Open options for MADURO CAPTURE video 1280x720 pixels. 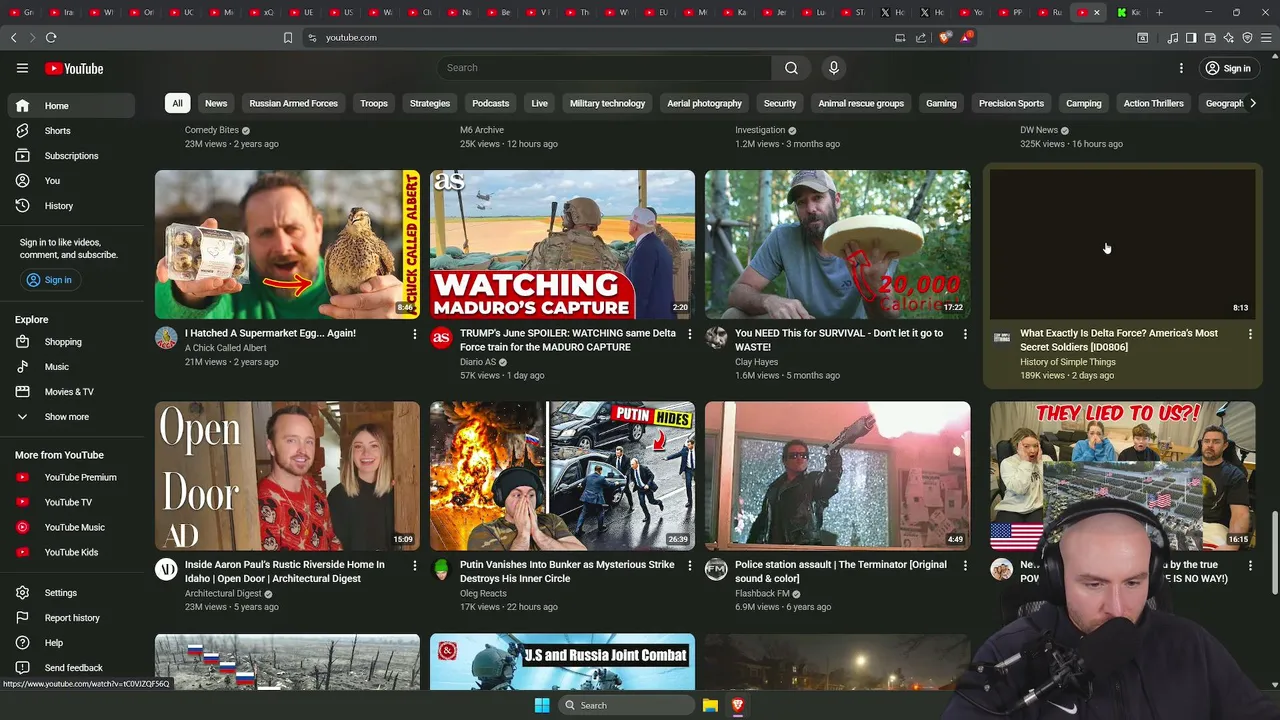[689, 334]
